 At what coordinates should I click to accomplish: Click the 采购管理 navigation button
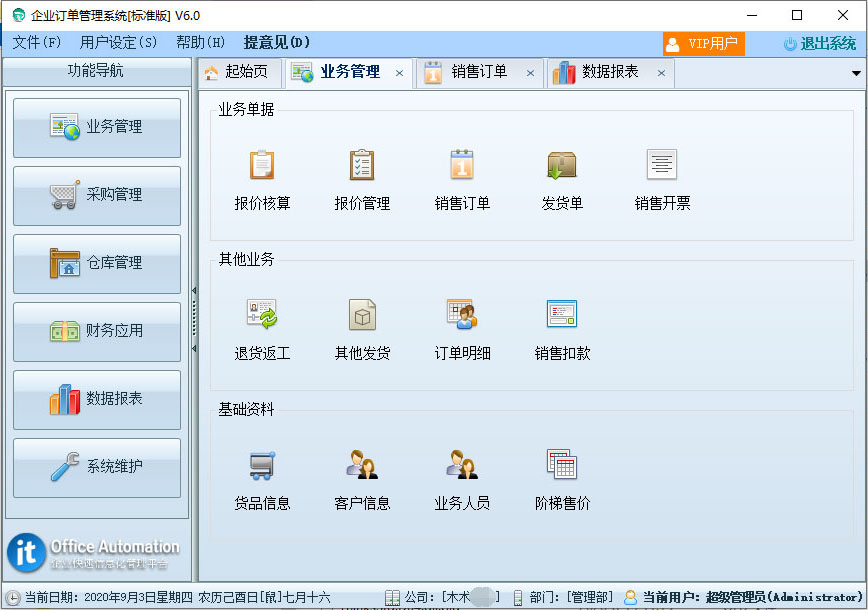pos(97,195)
